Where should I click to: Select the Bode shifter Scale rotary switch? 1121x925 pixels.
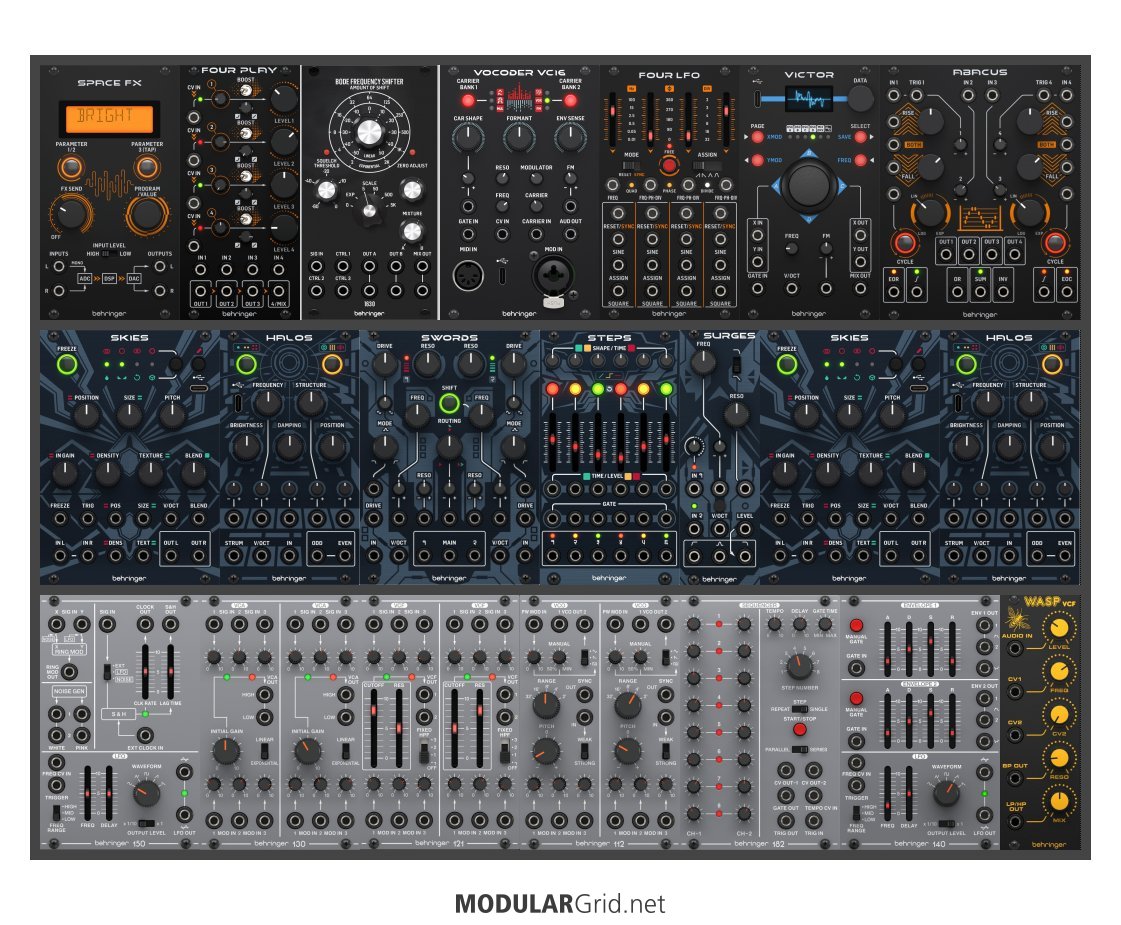369,210
